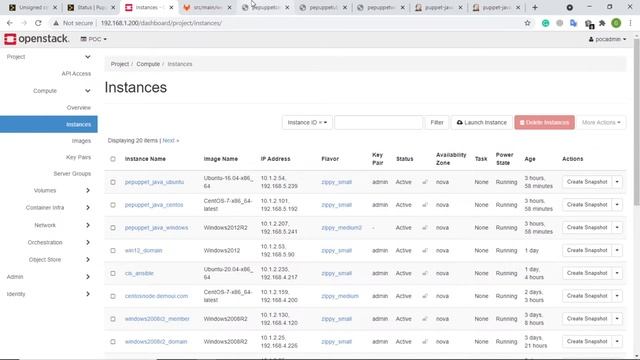Screen dimensions: 640x360
Task: Select Instances in the sidebar
Action: click(49, 124)
